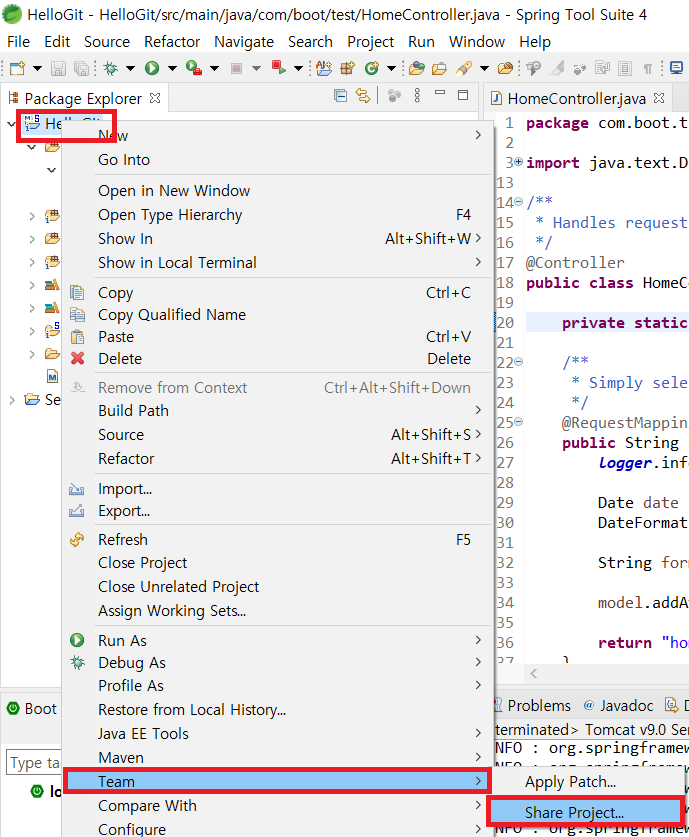
Task: Click the Run Last Tool coverage icon
Action: [x=194, y=68]
